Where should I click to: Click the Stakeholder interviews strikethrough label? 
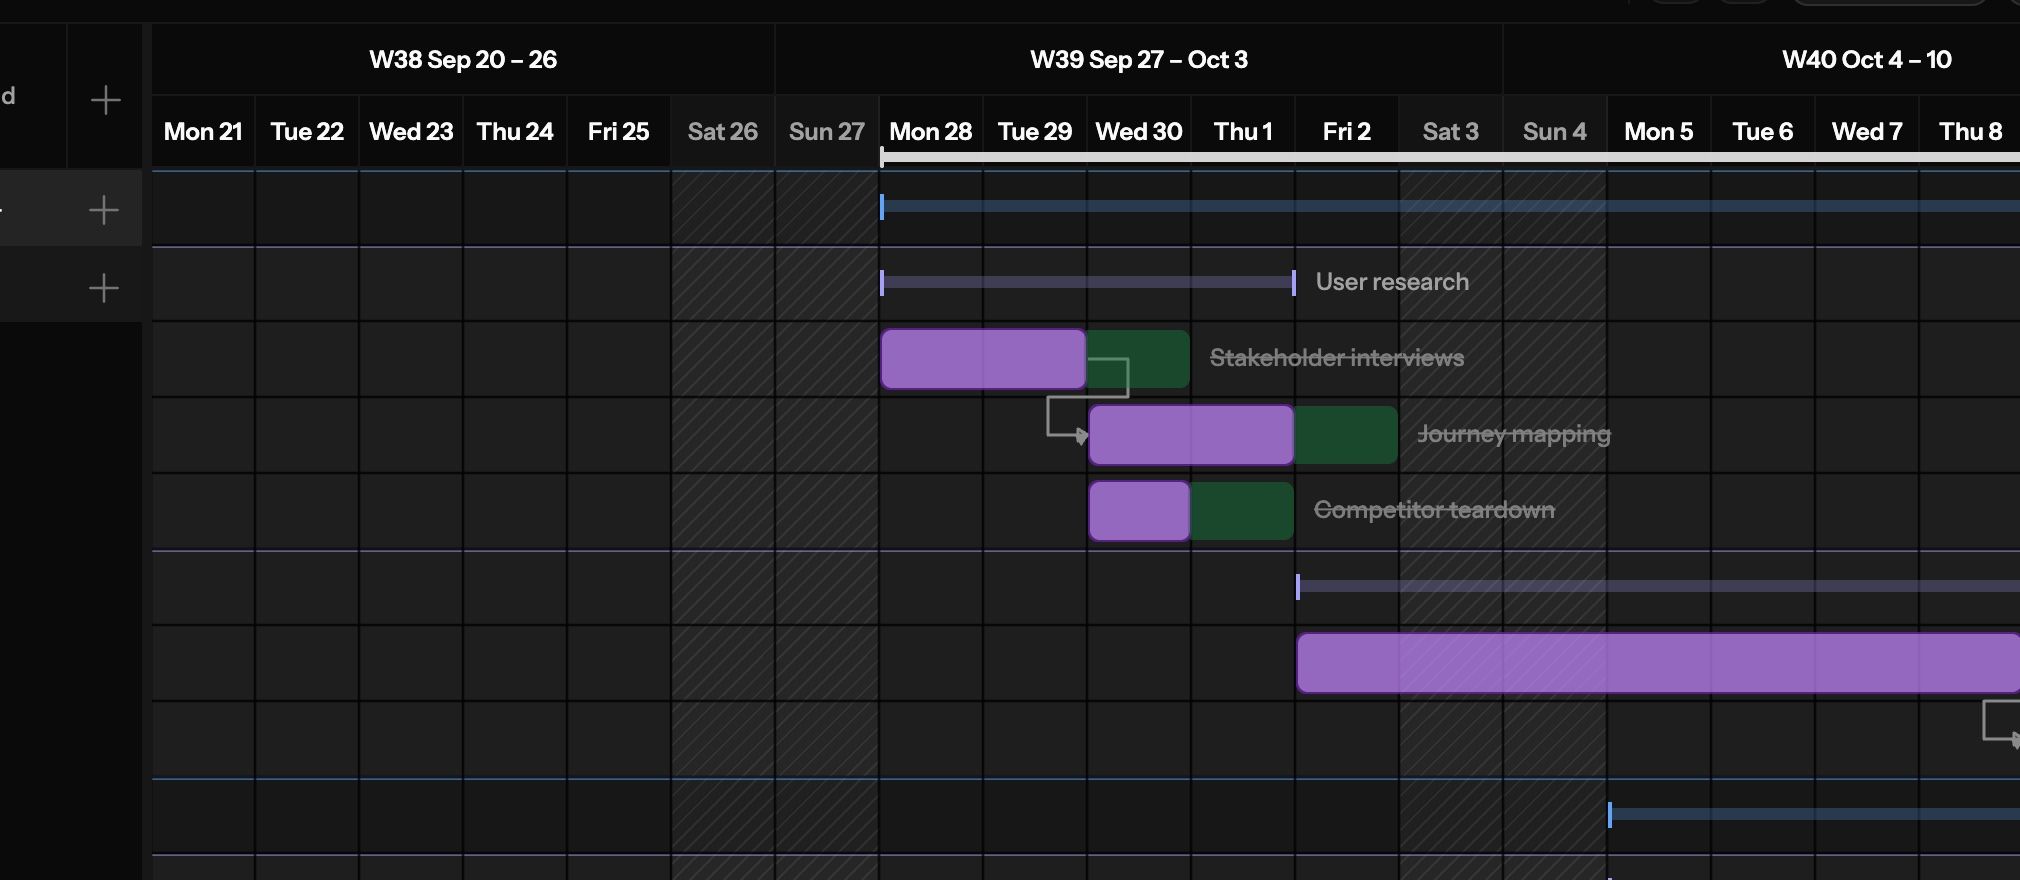(x=1337, y=358)
